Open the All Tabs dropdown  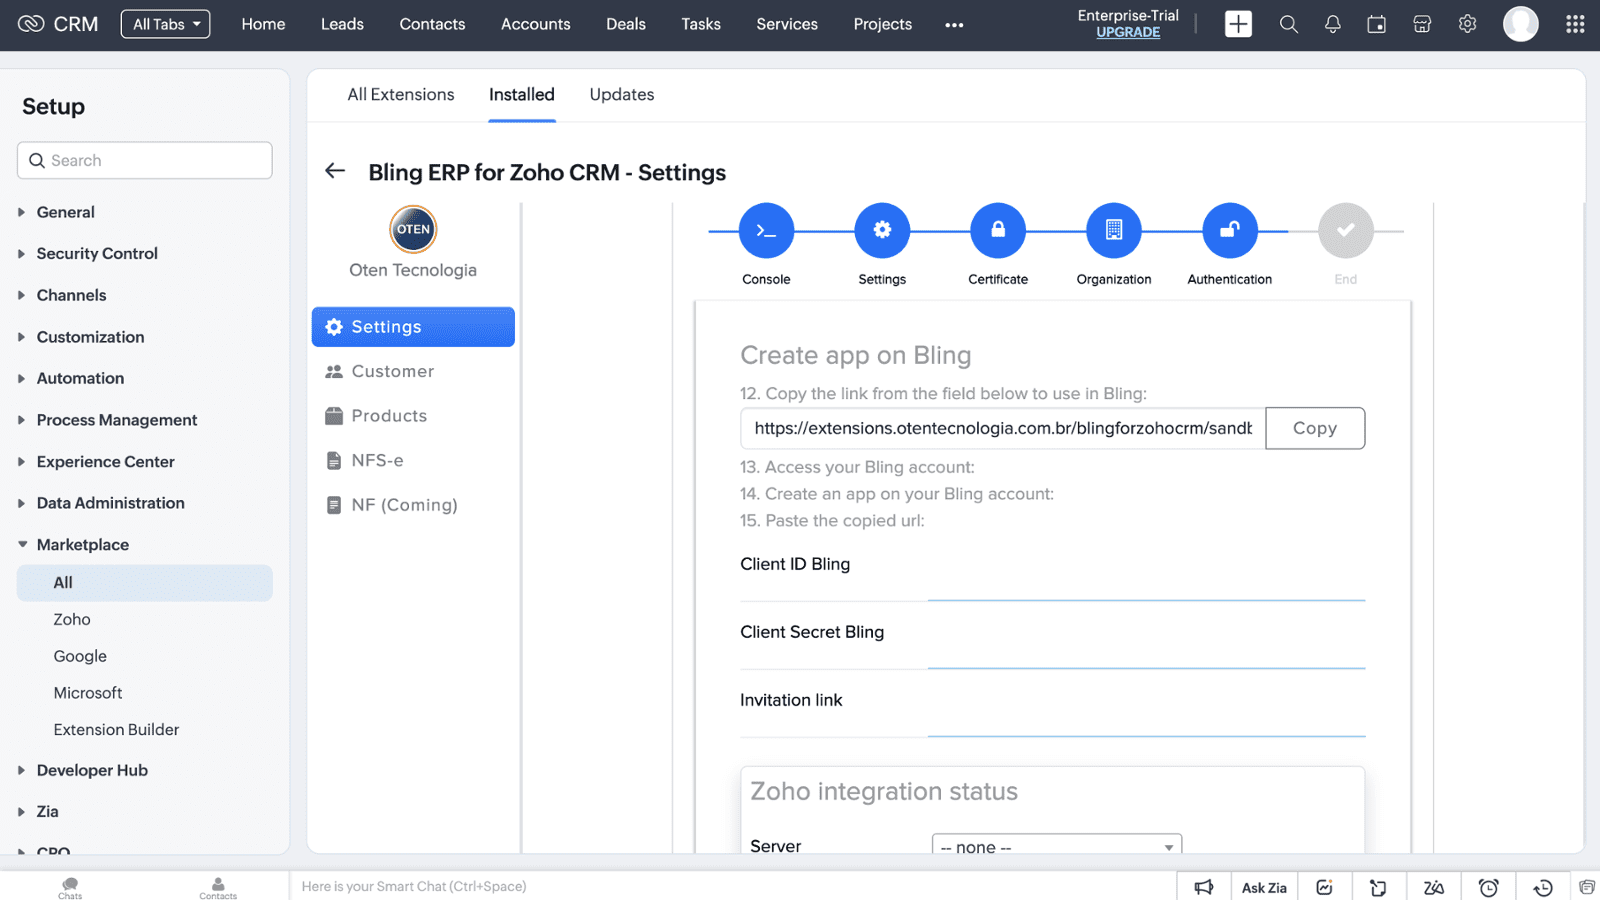point(165,24)
